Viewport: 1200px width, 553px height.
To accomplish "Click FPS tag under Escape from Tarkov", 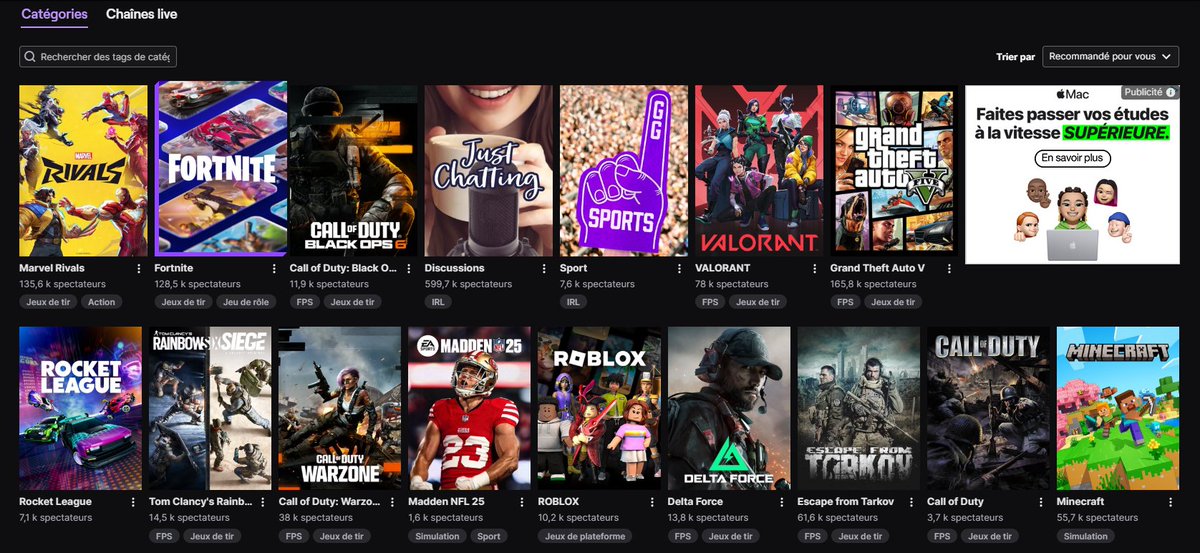I will [x=812, y=536].
